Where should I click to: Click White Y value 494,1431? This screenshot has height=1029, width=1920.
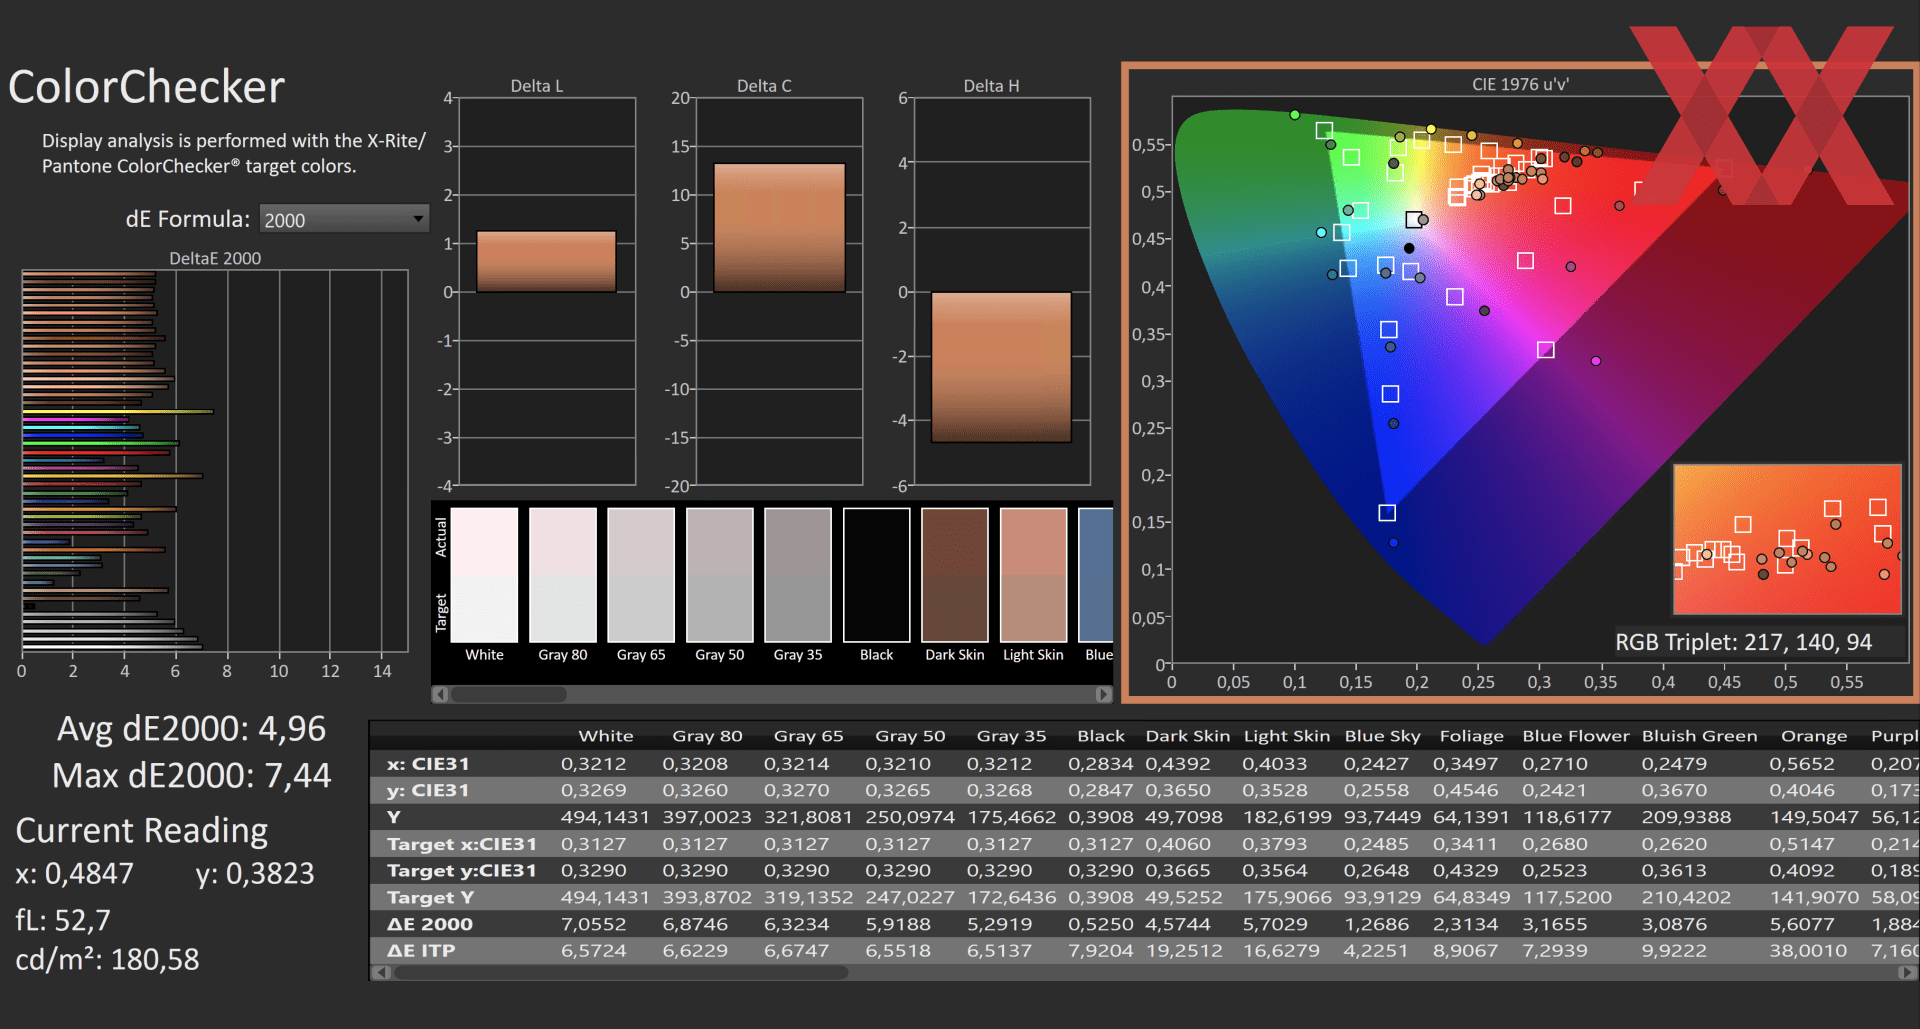[x=605, y=817]
